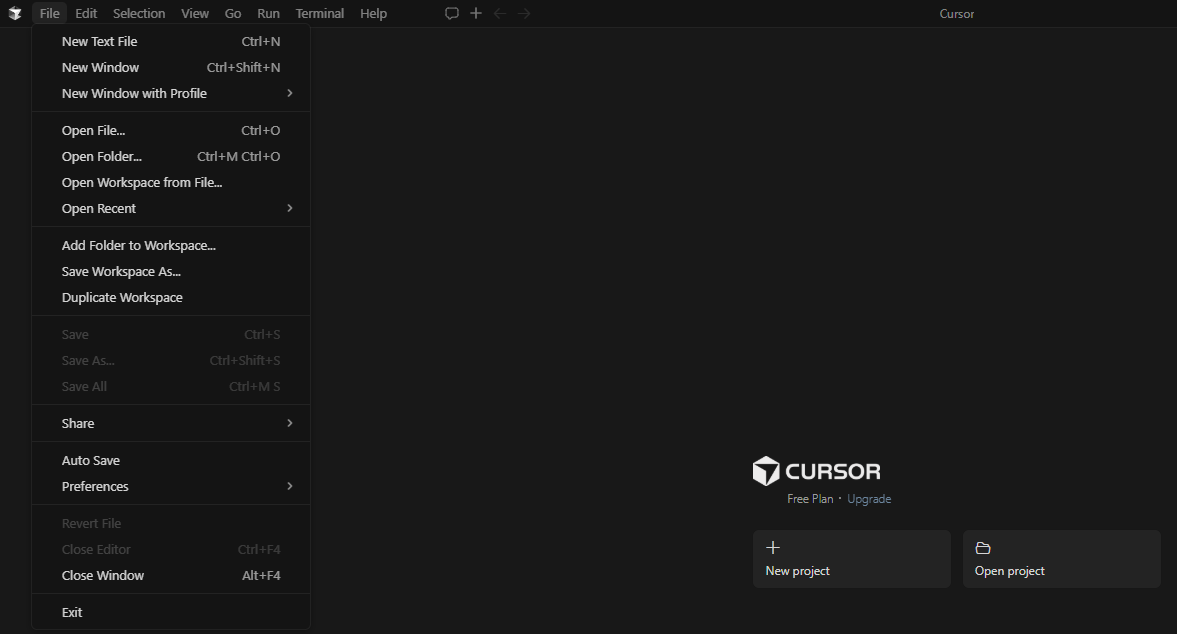This screenshot has height=634, width=1177.
Task: Expand the Open Recent submenu
Action: [x=171, y=209]
